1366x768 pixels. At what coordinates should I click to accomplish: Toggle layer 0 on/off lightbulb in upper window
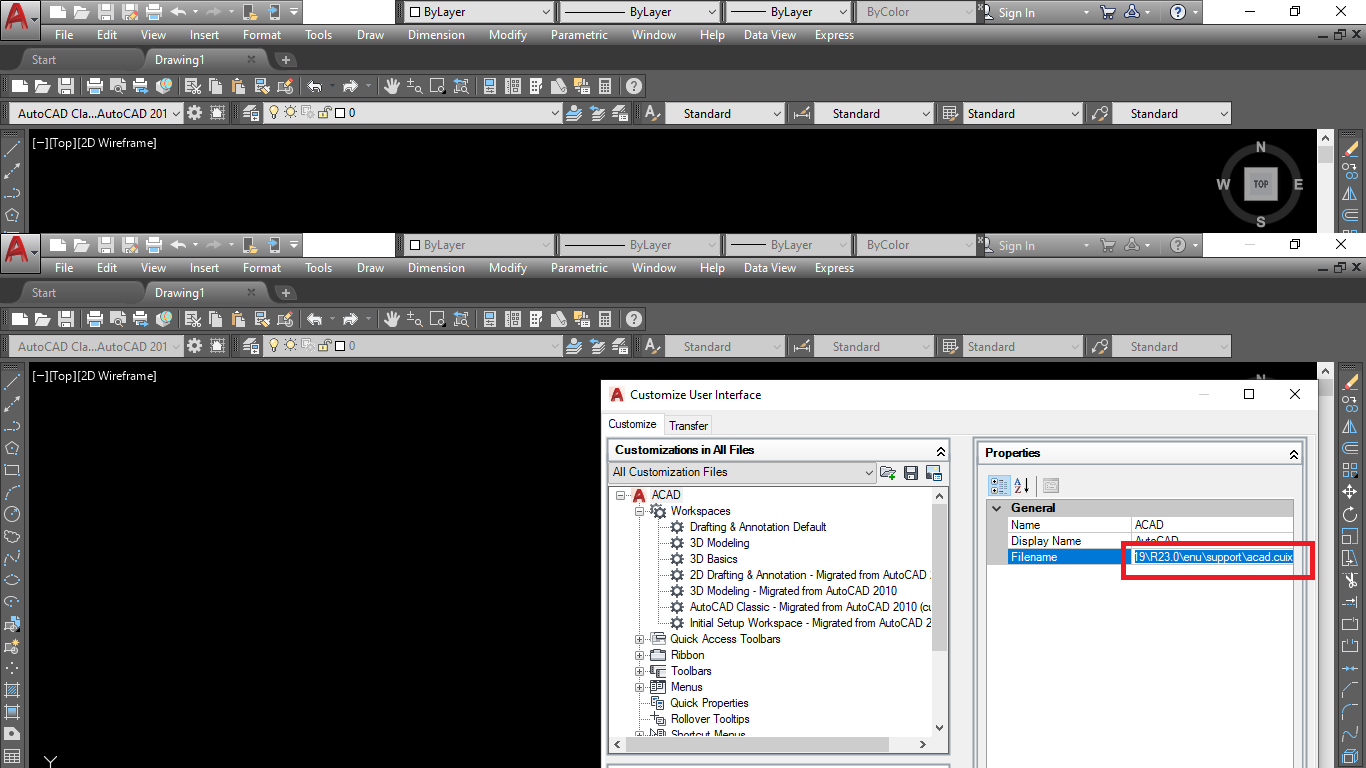[273, 112]
